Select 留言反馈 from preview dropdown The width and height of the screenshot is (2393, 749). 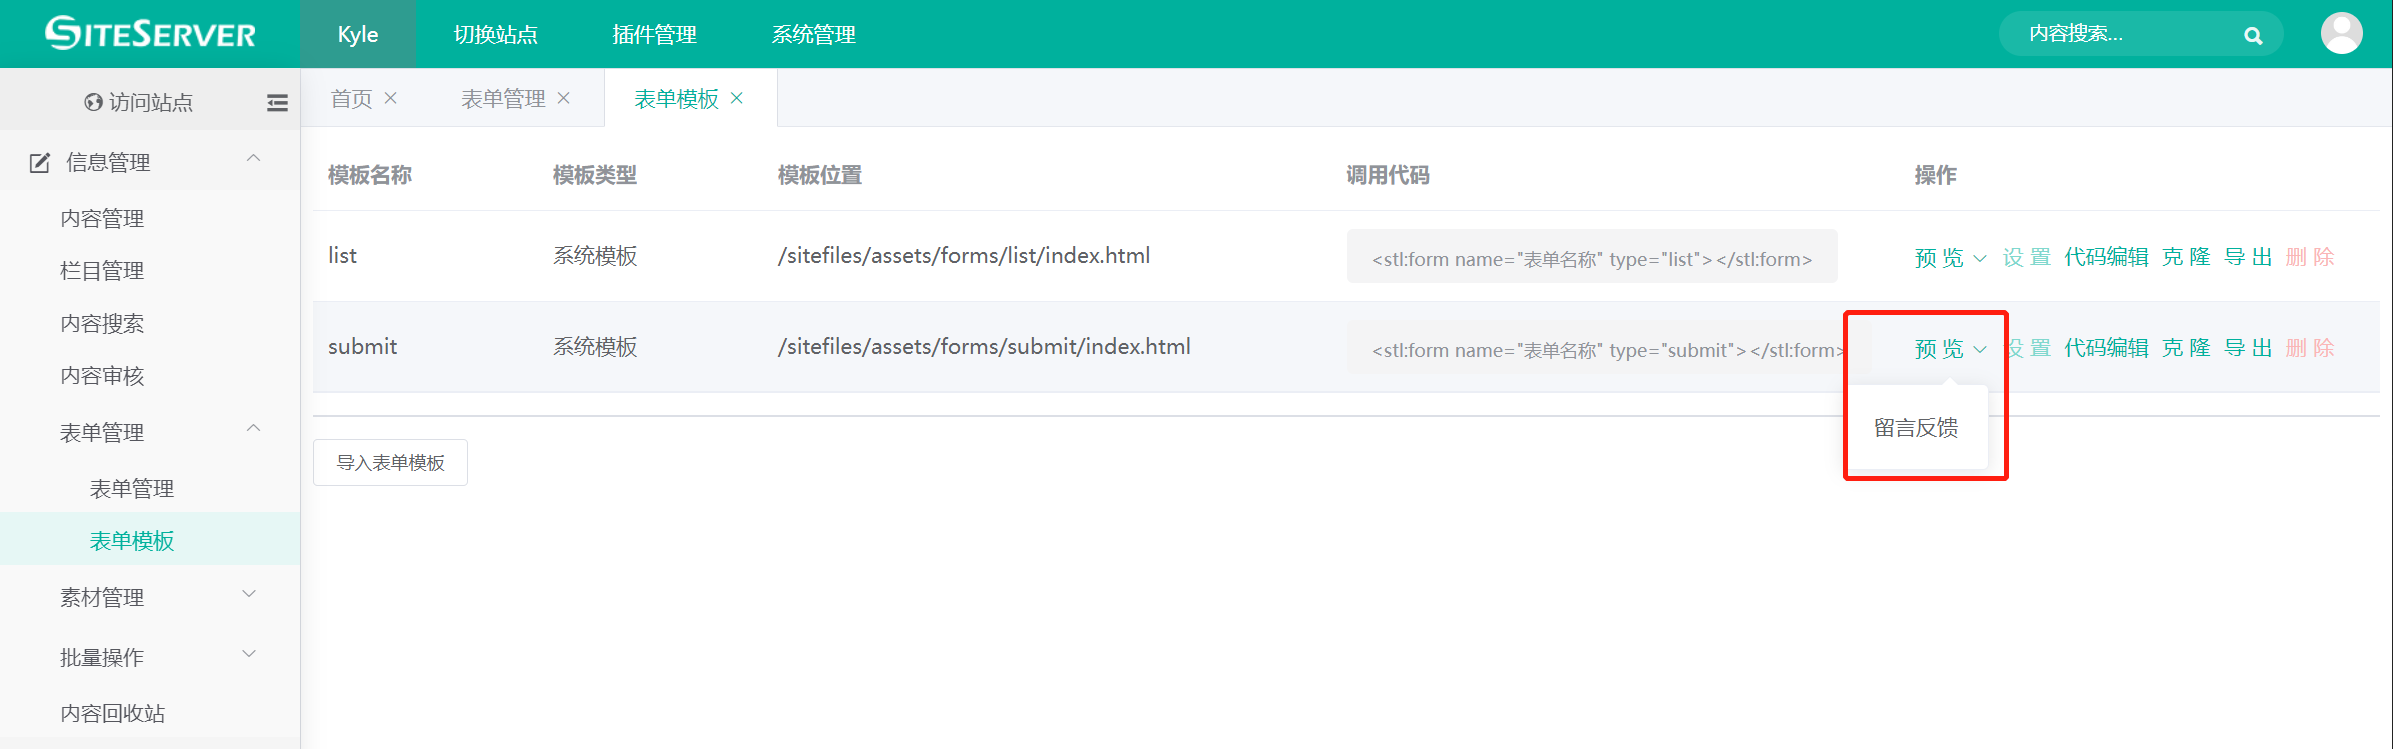tap(1915, 428)
